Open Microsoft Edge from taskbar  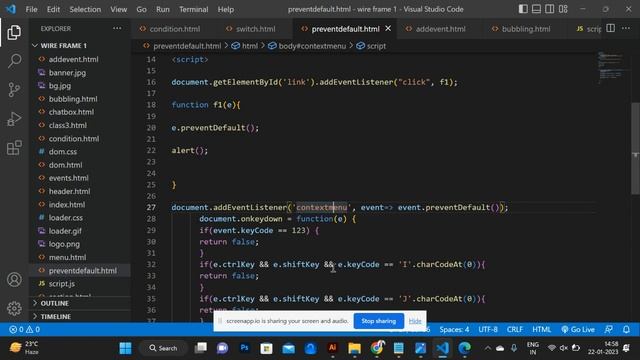click(464, 348)
